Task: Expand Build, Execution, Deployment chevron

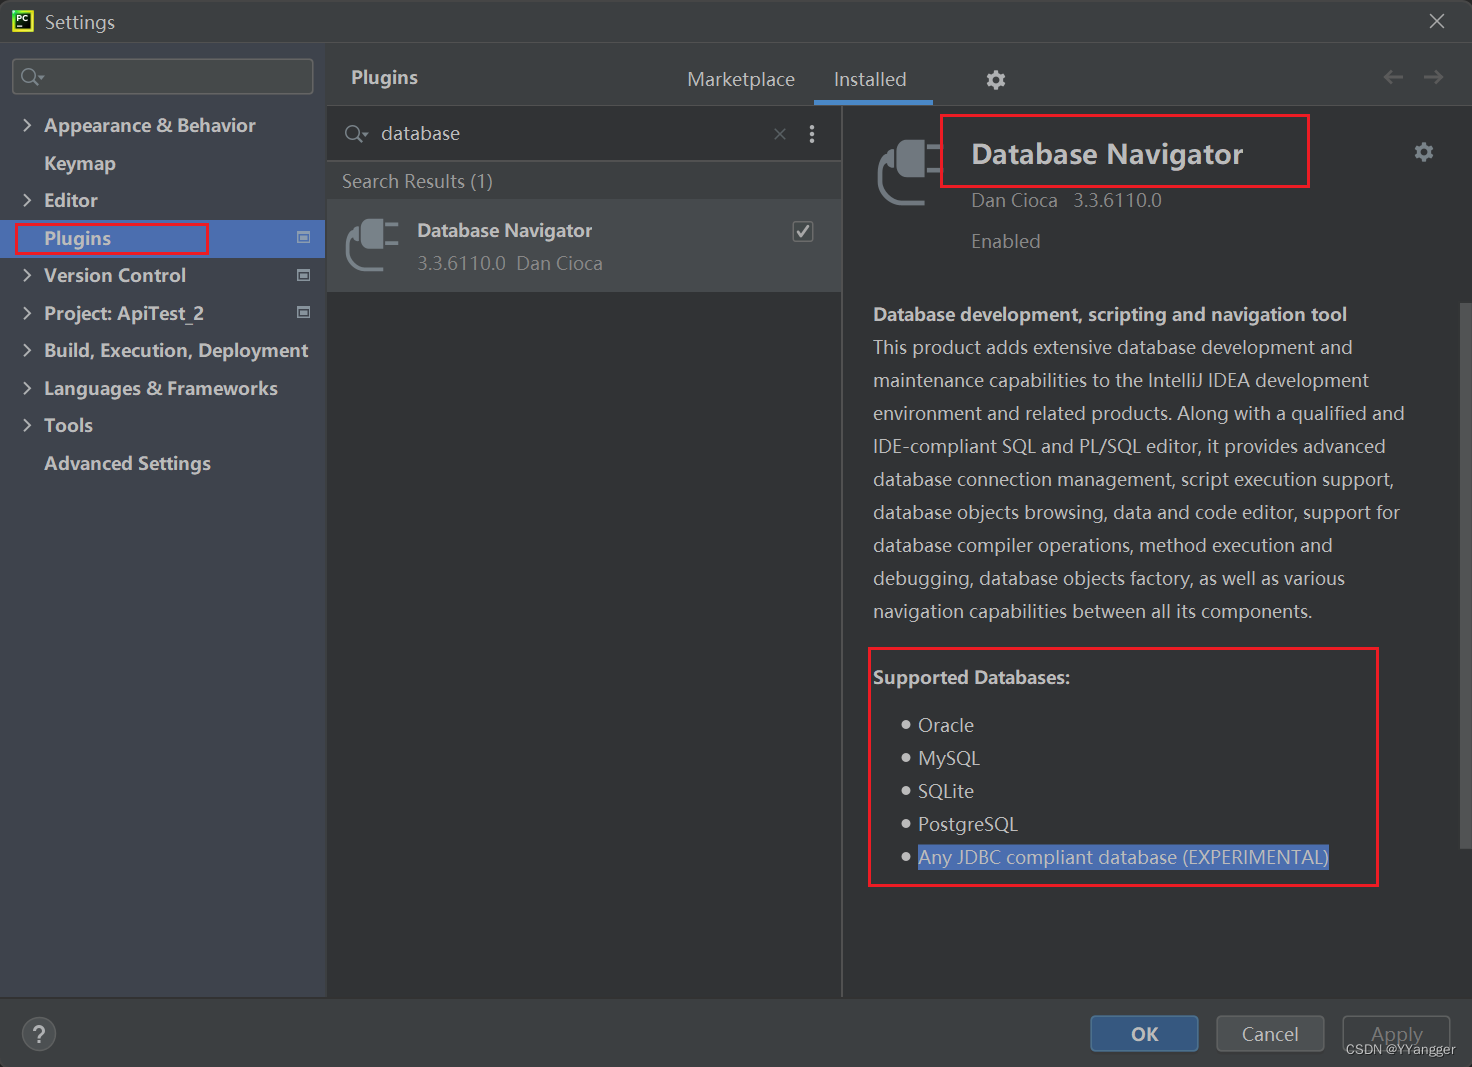Action: pos(27,350)
